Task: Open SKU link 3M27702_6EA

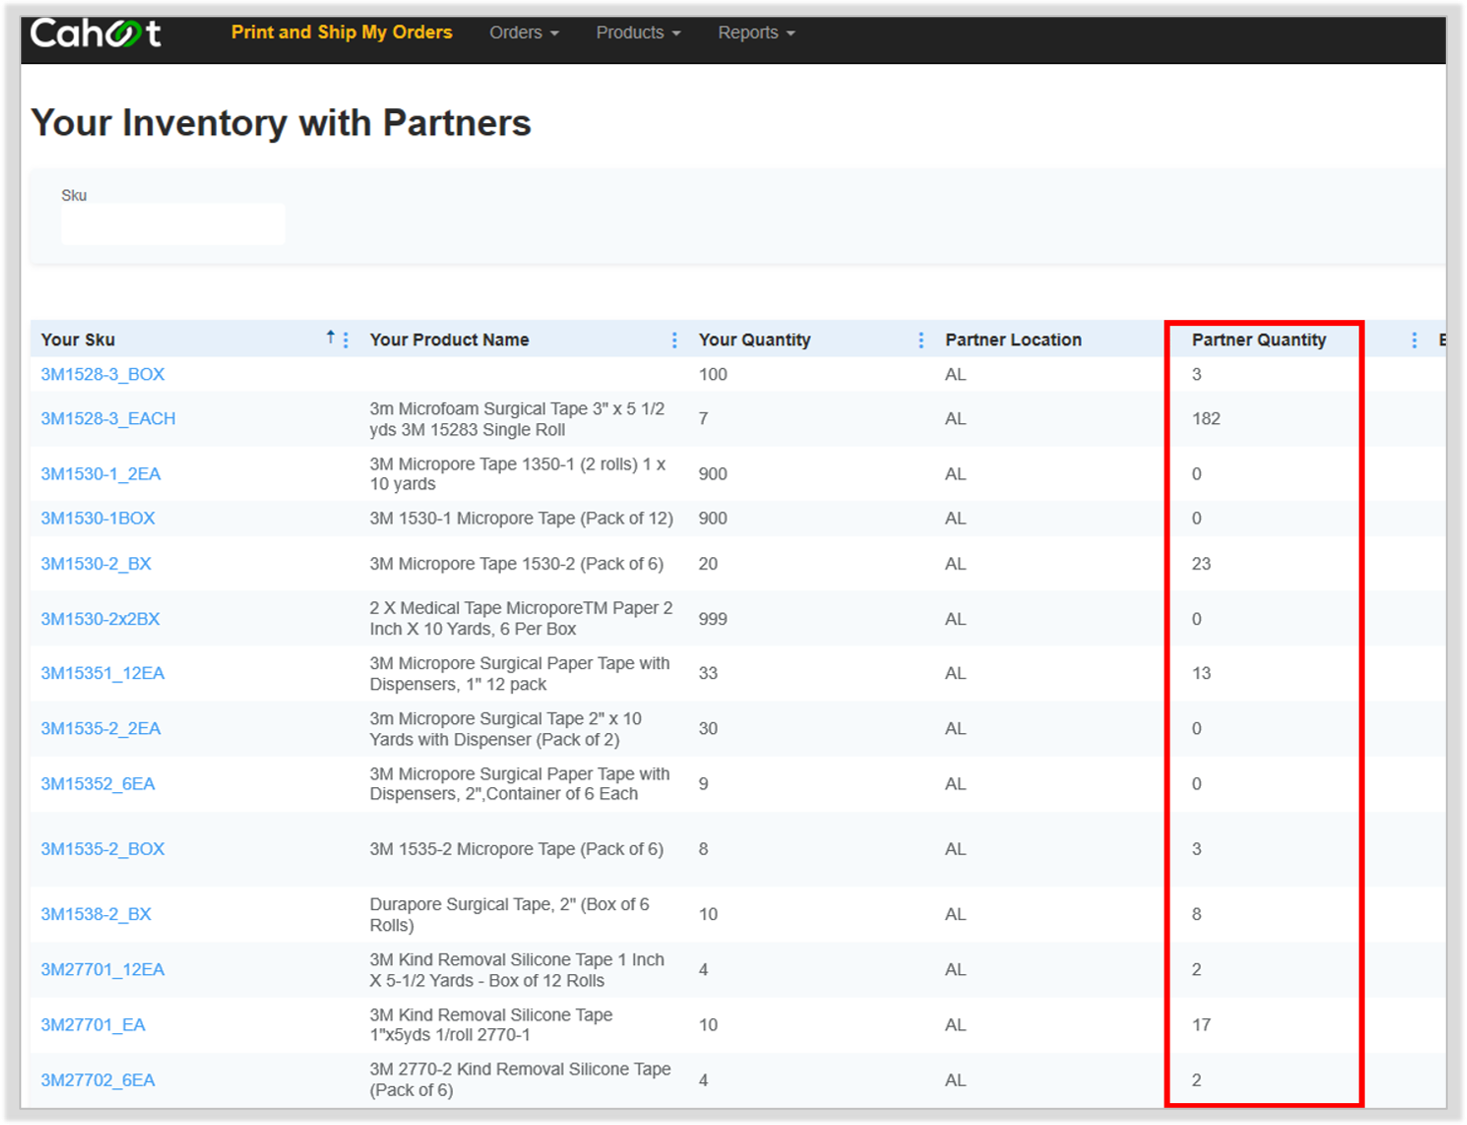Action: (x=98, y=1080)
